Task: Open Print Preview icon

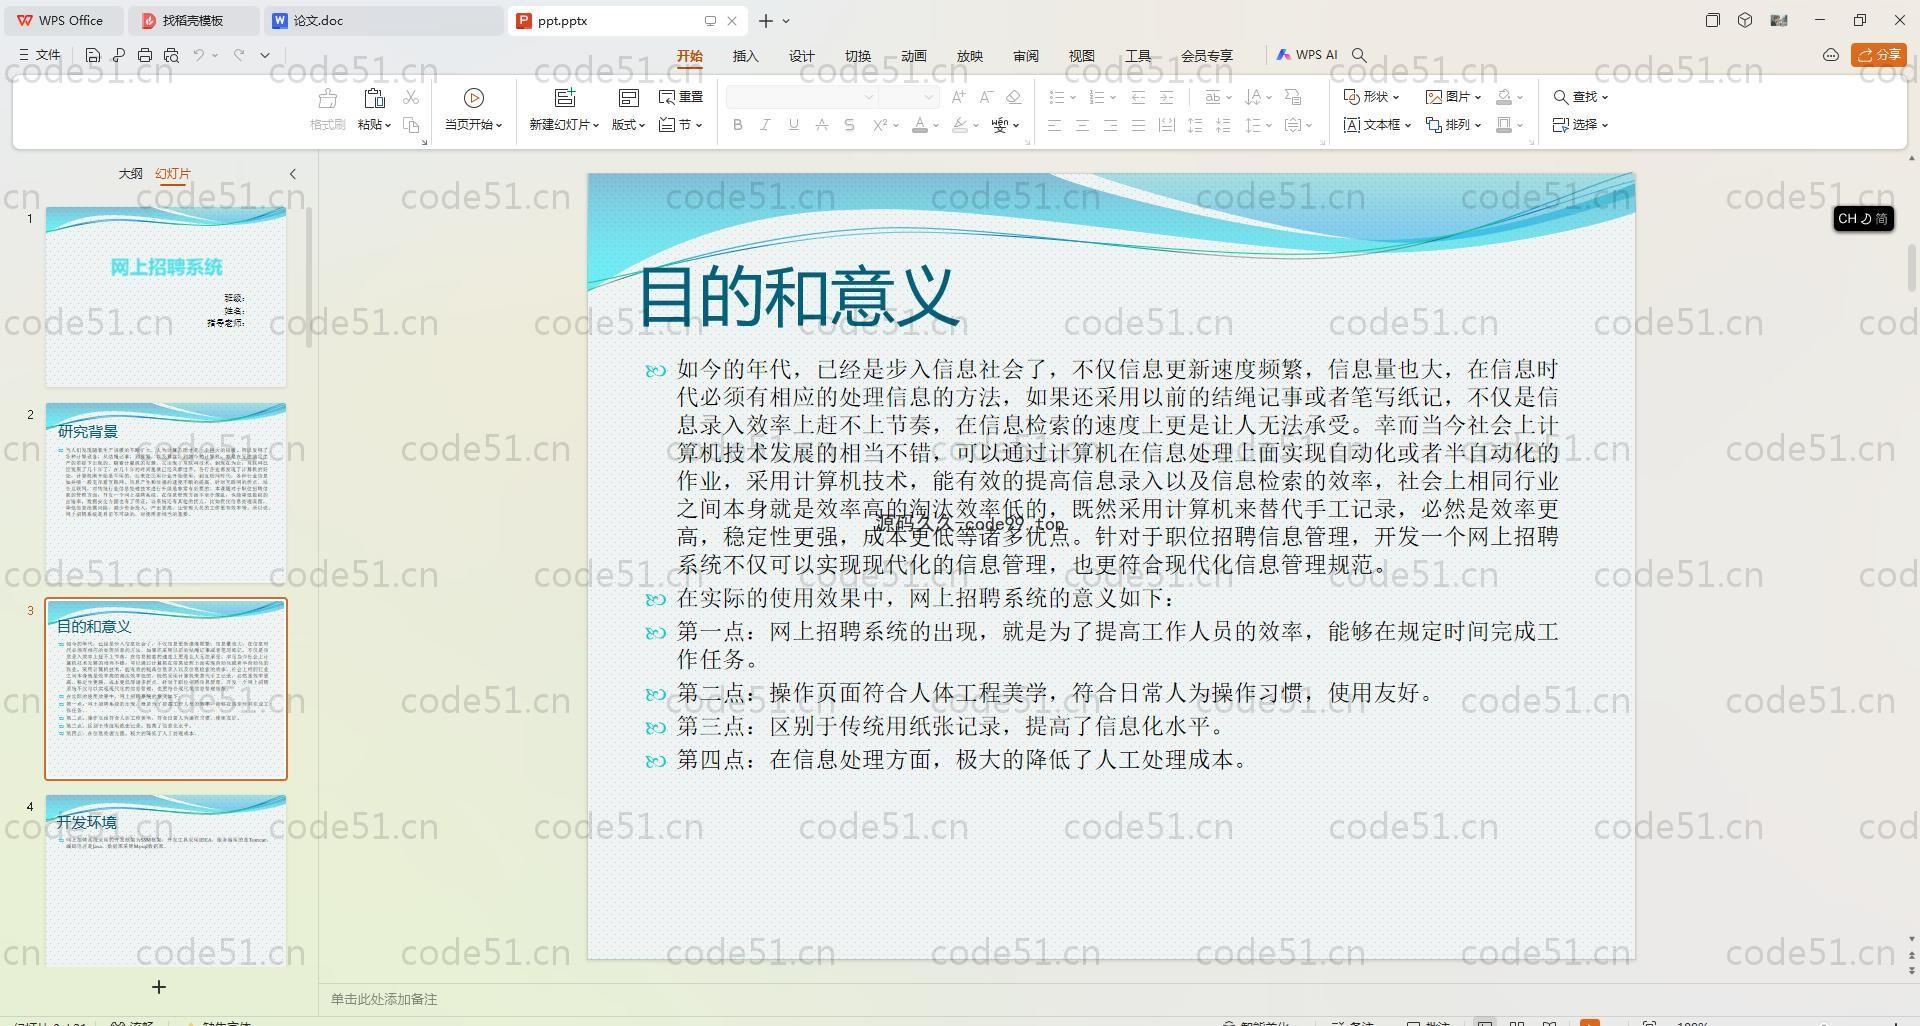Action: [x=171, y=55]
